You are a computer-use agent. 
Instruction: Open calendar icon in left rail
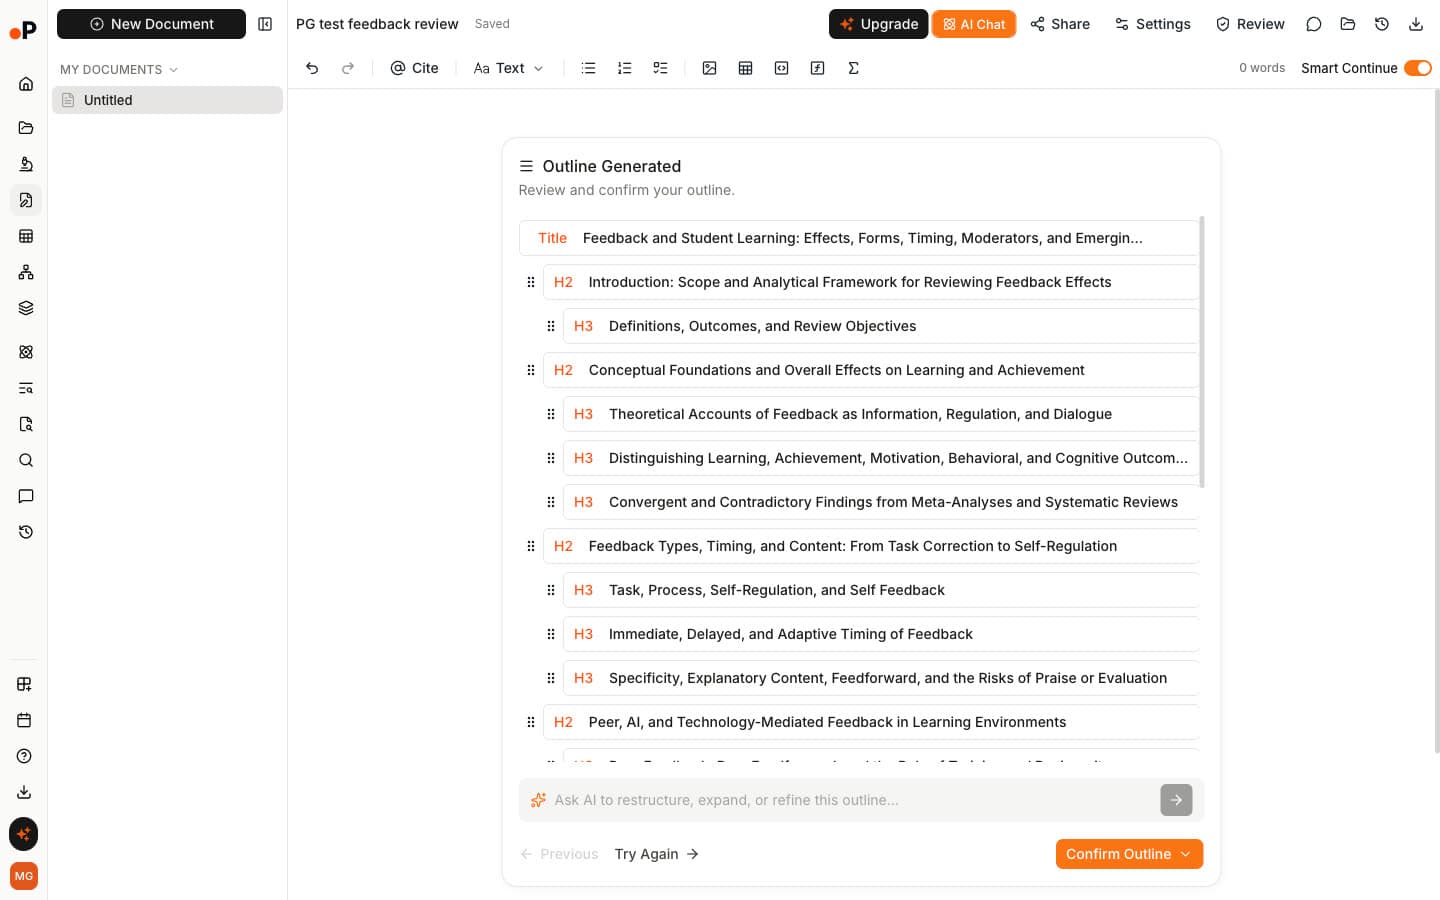(24, 720)
